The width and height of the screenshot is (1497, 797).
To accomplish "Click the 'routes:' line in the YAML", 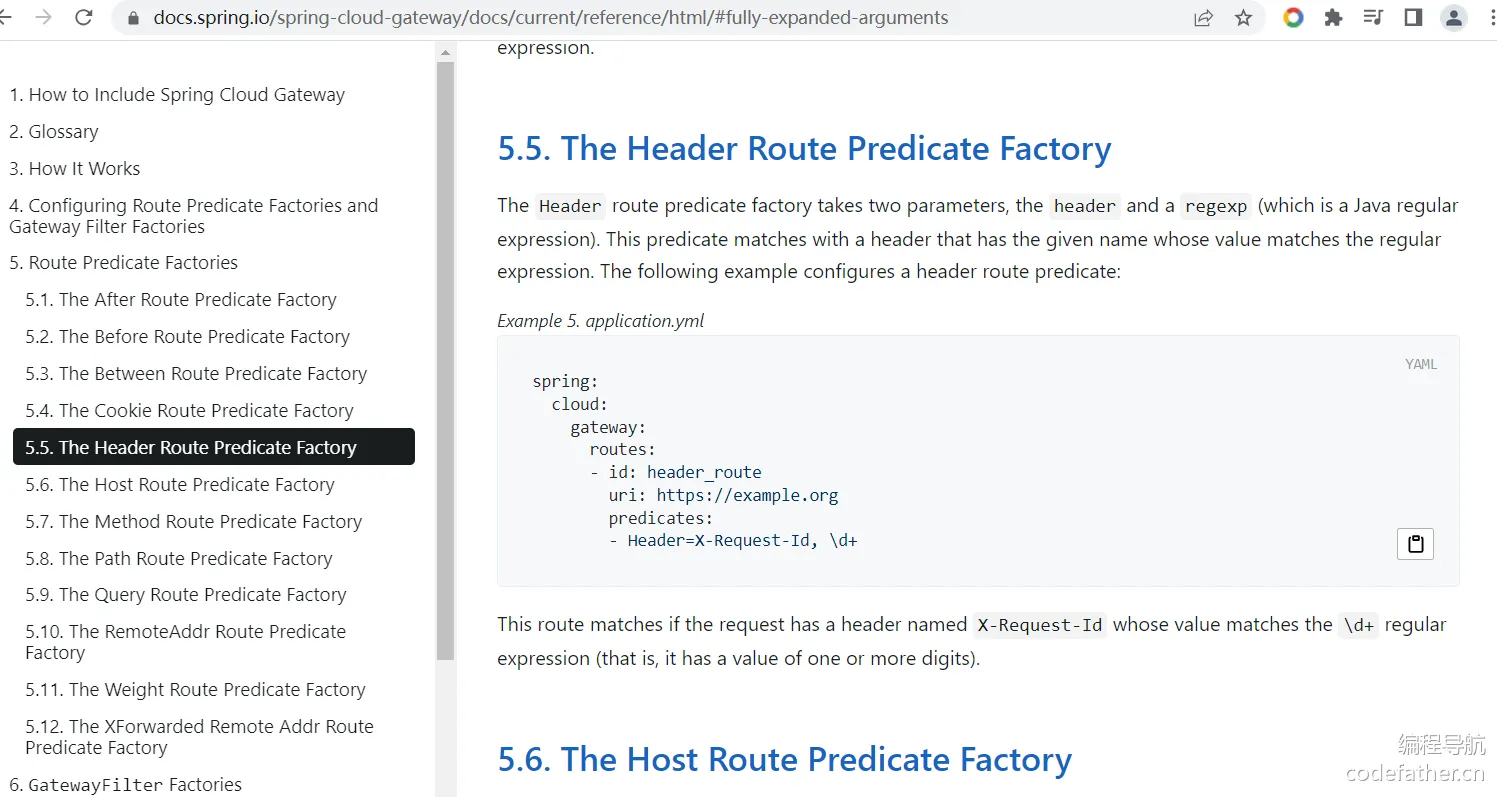I will pyautogui.click(x=623, y=449).
